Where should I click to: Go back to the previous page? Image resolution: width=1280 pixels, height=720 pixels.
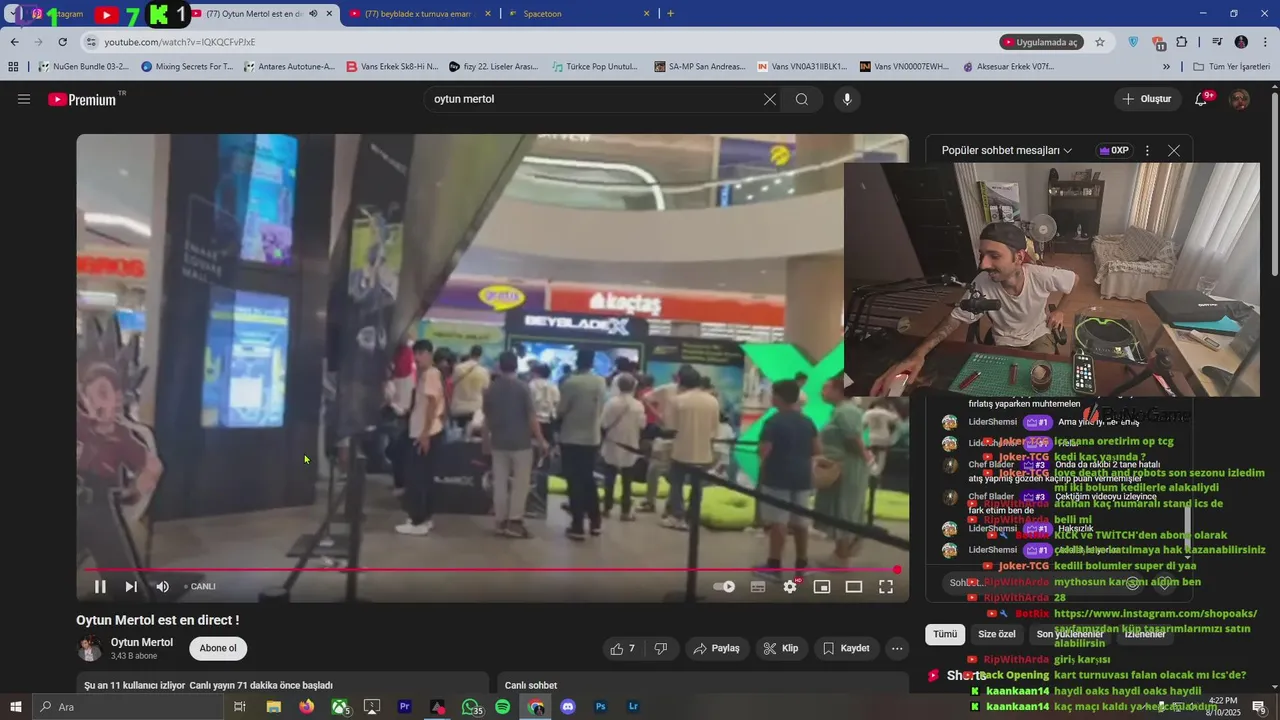click(15, 42)
